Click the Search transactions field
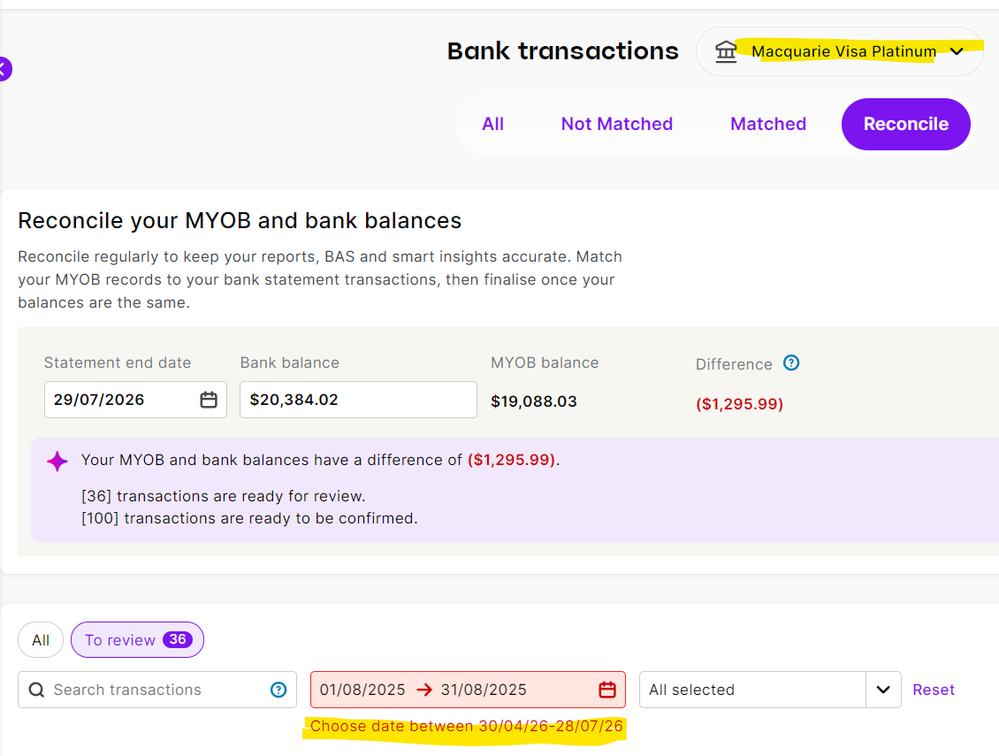Image resolution: width=999 pixels, height=756 pixels. [x=157, y=689]
